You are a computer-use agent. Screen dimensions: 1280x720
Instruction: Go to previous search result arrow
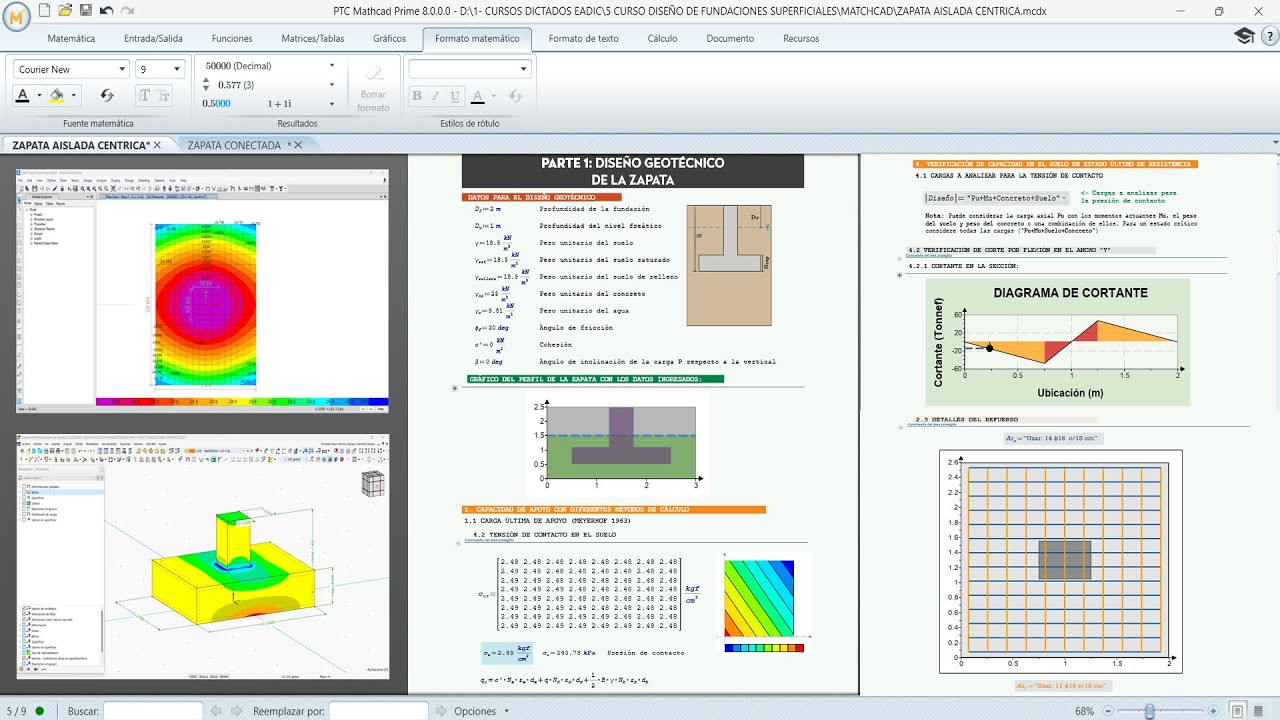215,711
